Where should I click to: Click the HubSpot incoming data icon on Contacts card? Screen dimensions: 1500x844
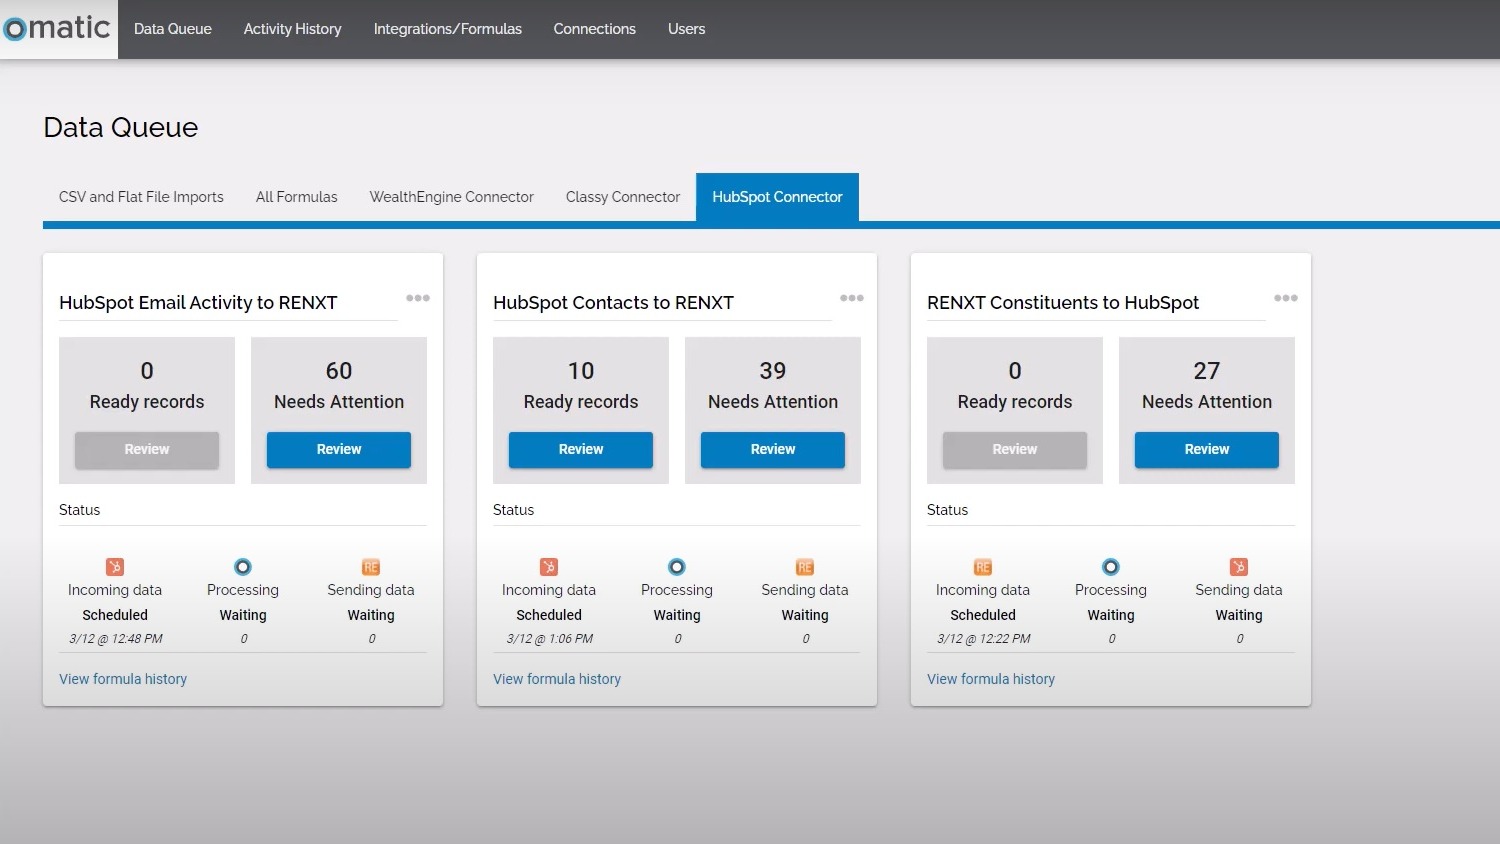[x=548, y=566]
